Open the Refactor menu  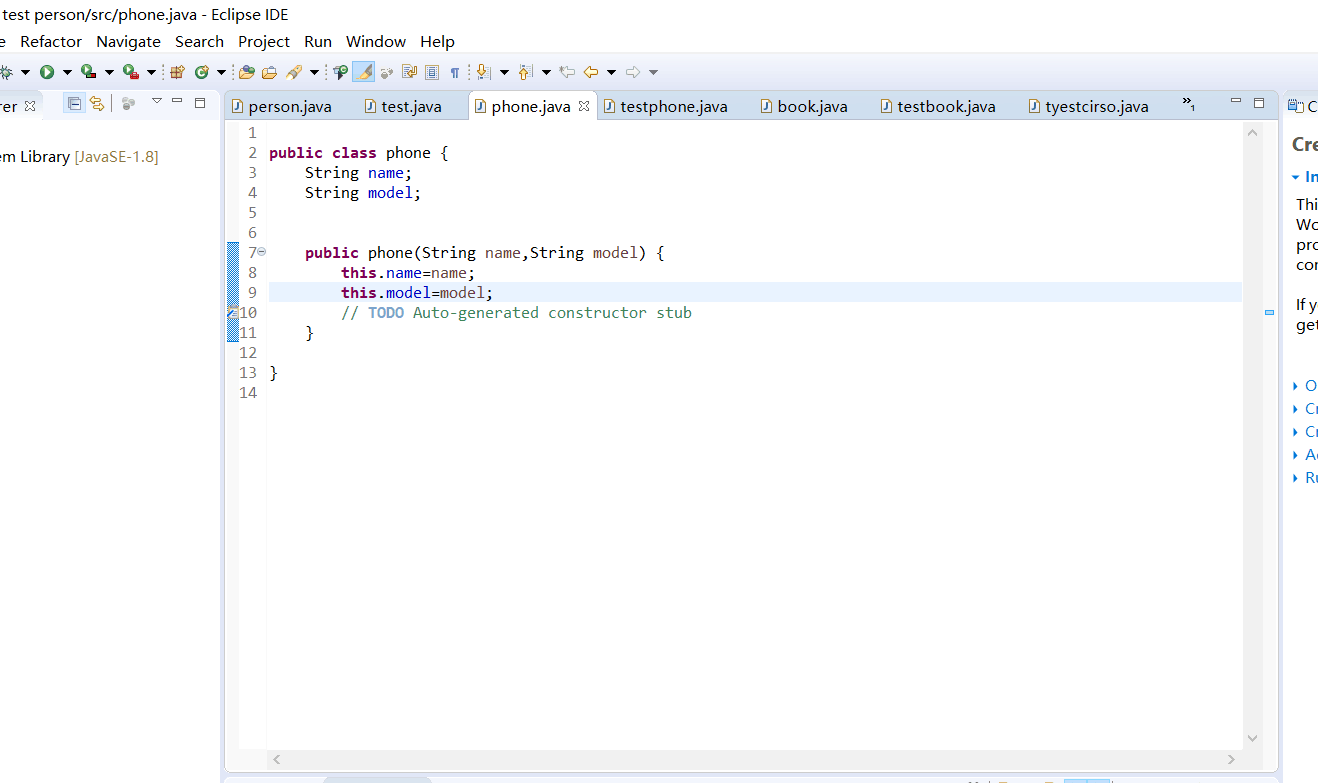[x=51, y=41]
